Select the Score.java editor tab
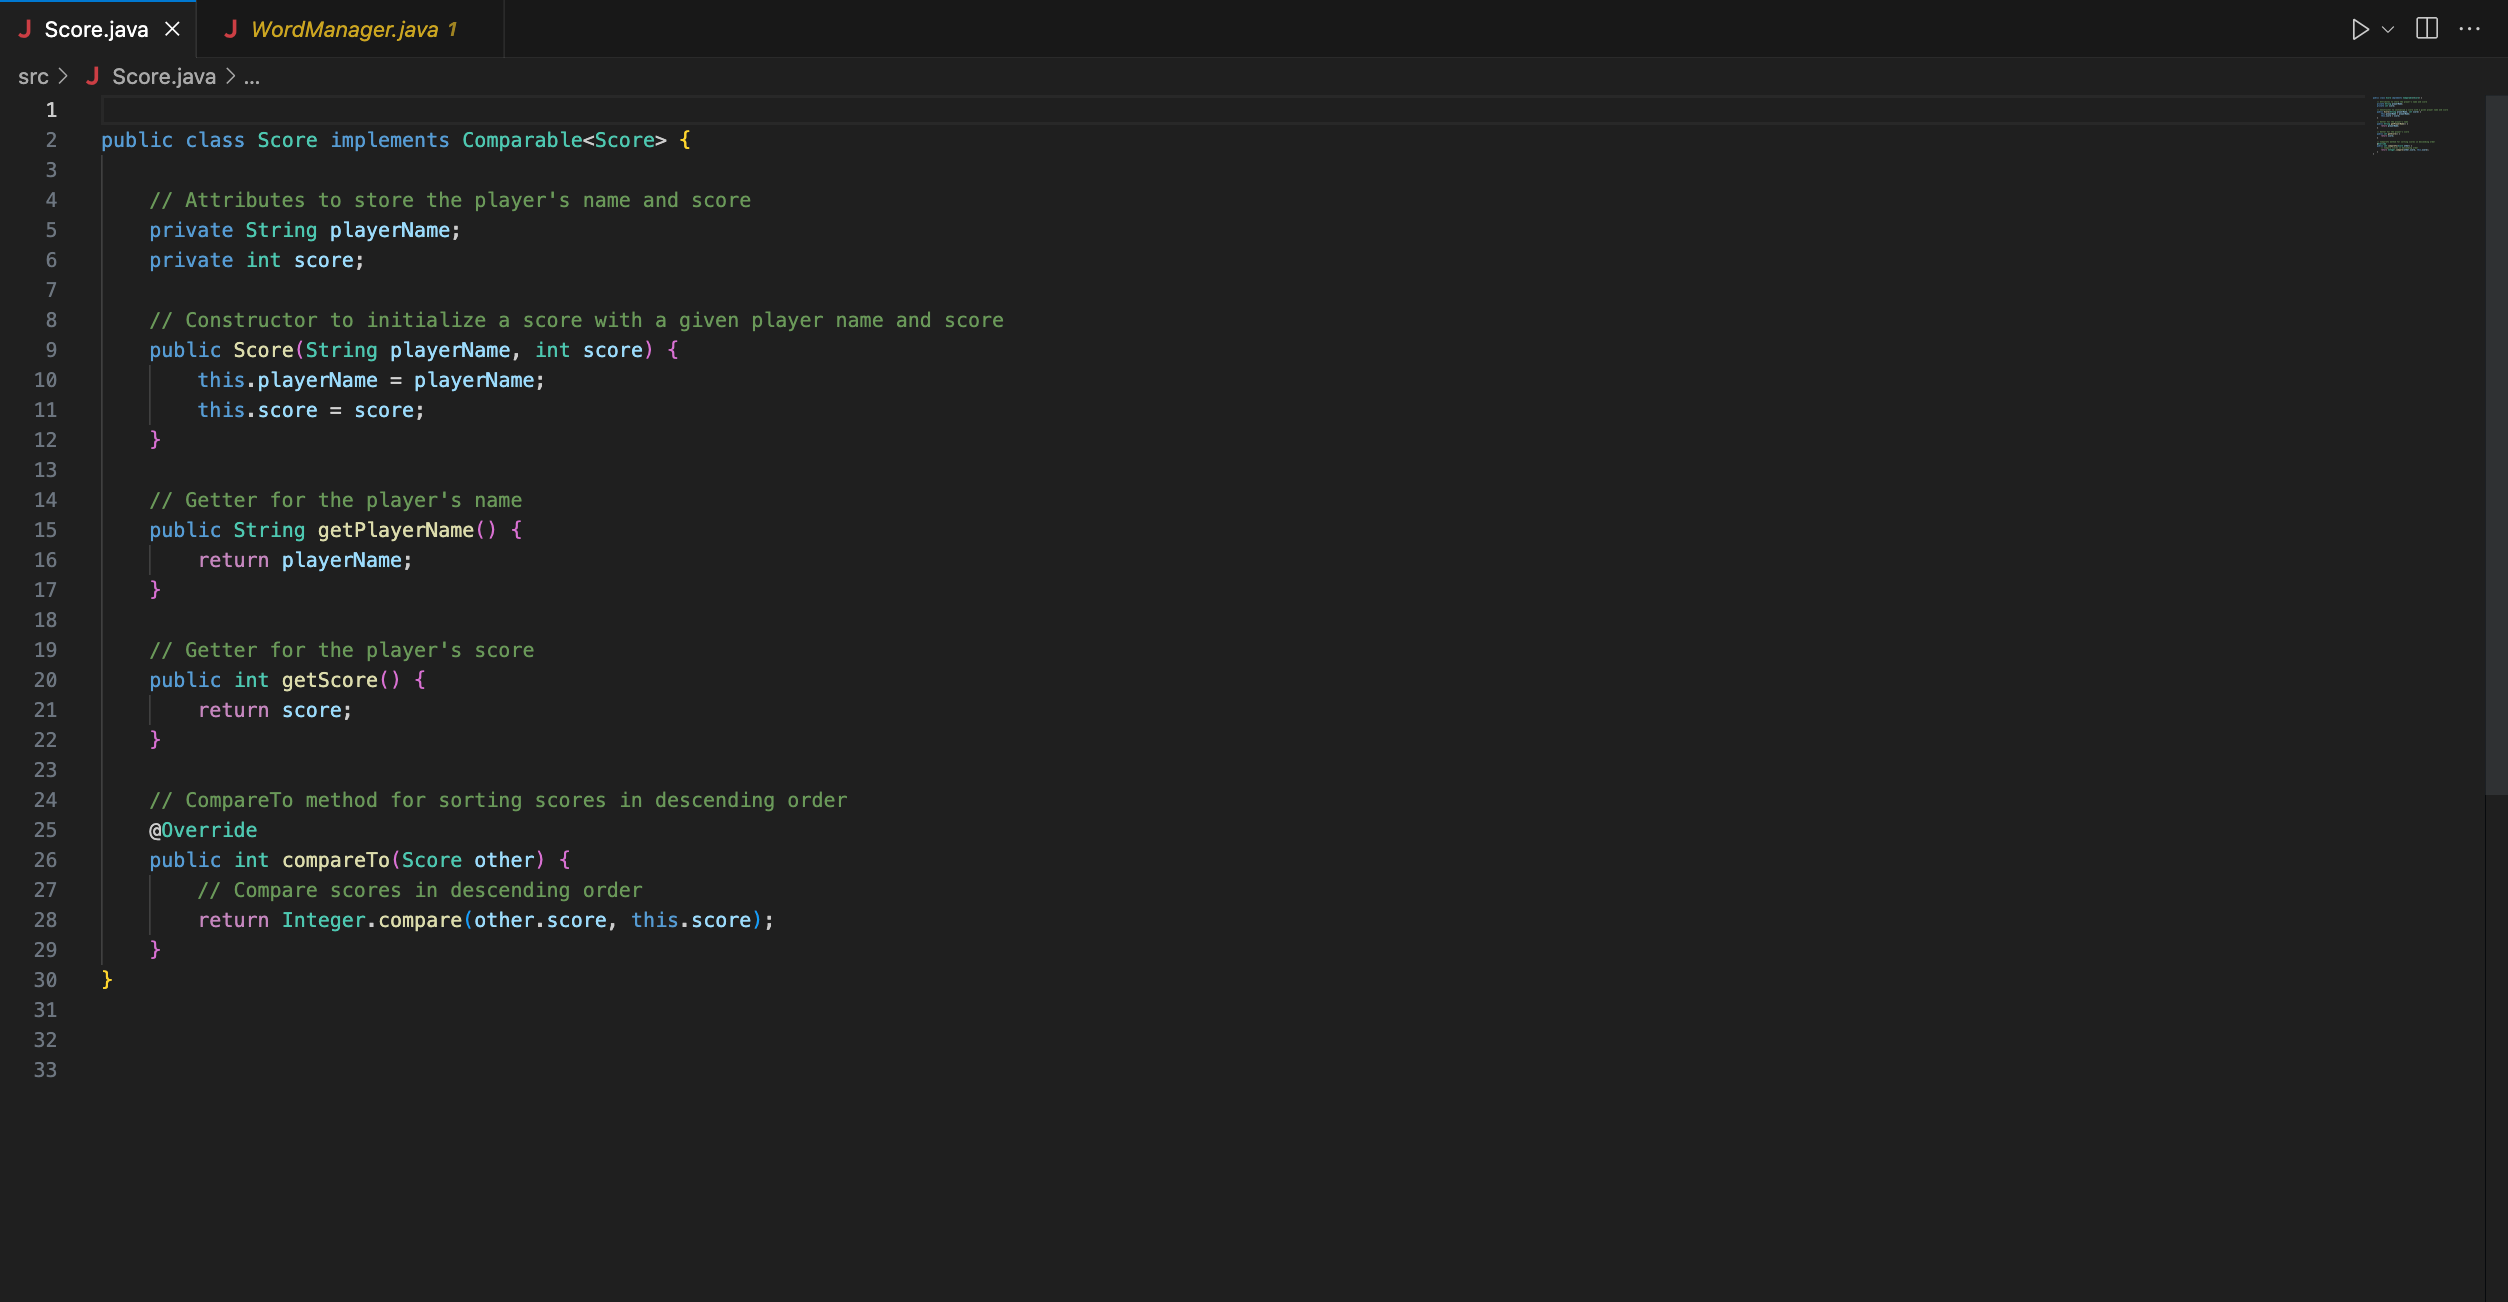Screen dimensions: 2508x1302 [x=96, y=29]
